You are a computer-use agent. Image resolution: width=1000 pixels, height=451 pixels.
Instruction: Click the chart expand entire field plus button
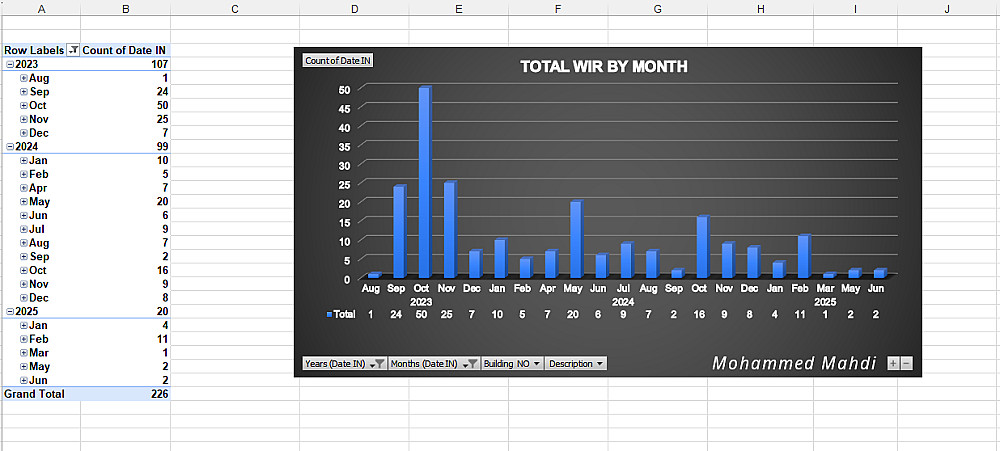click(x=893, y=364)
